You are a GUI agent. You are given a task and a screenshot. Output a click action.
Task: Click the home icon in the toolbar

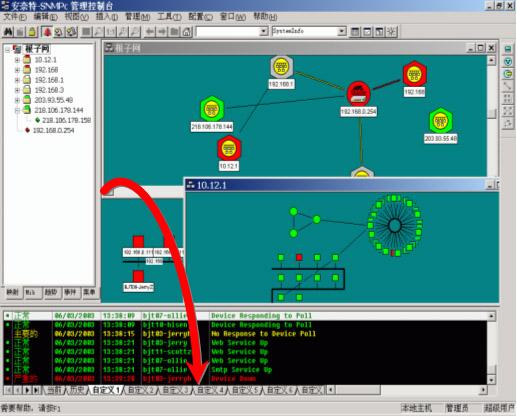pyautogui.click(x=187, y=32)
